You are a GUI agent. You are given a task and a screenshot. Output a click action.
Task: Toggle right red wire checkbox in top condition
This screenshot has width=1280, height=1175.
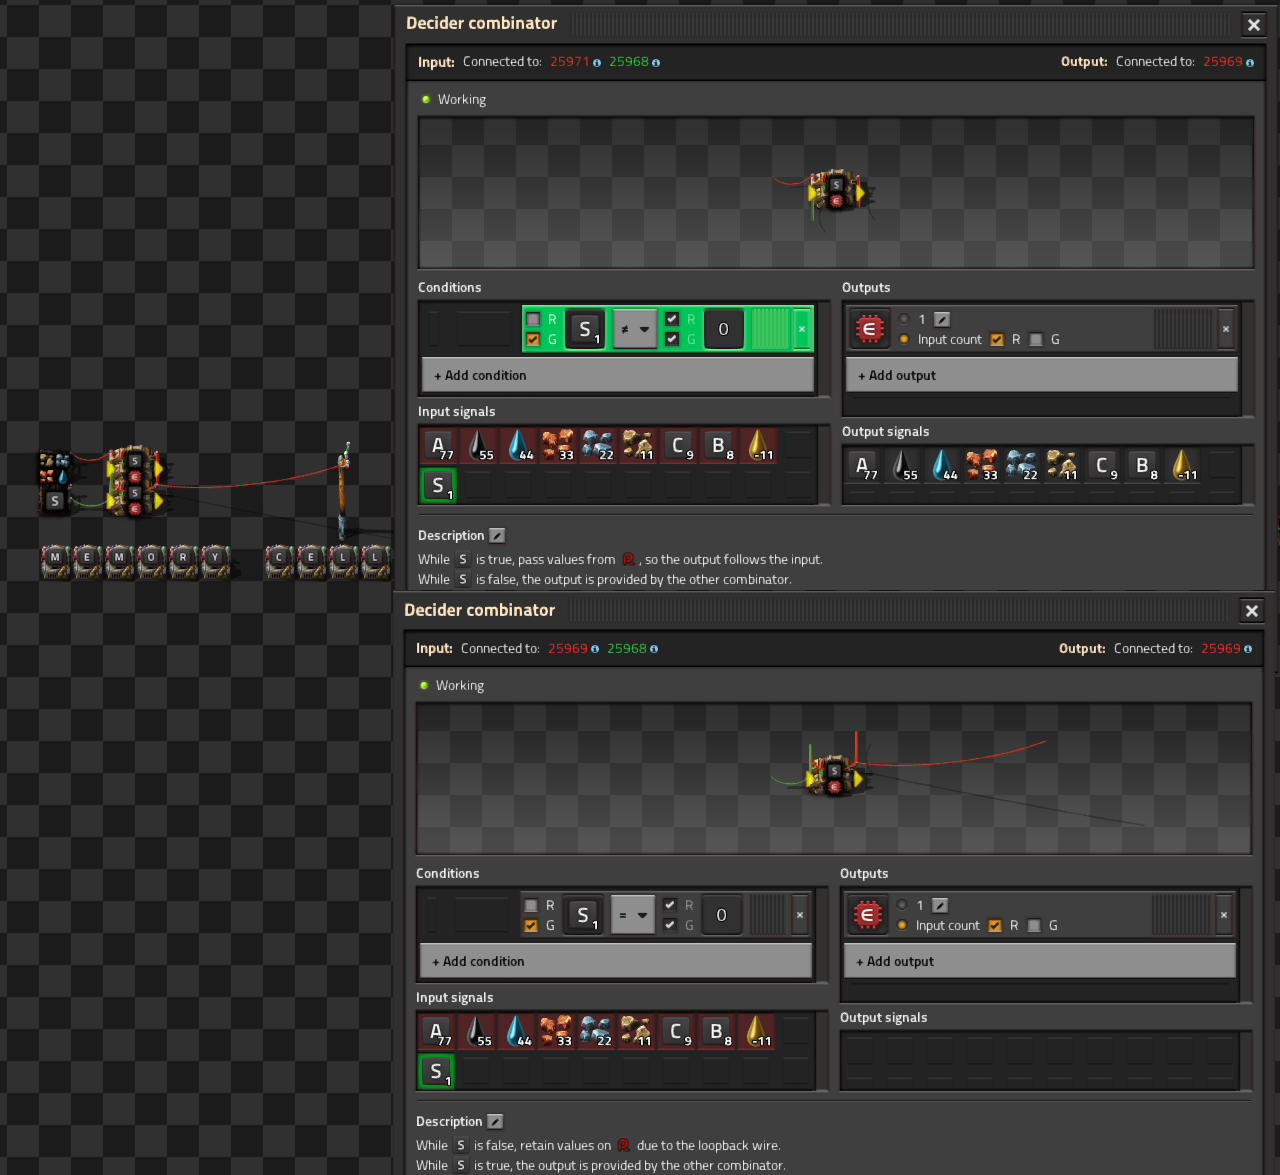pyautogui.click(x=672, y=320)
